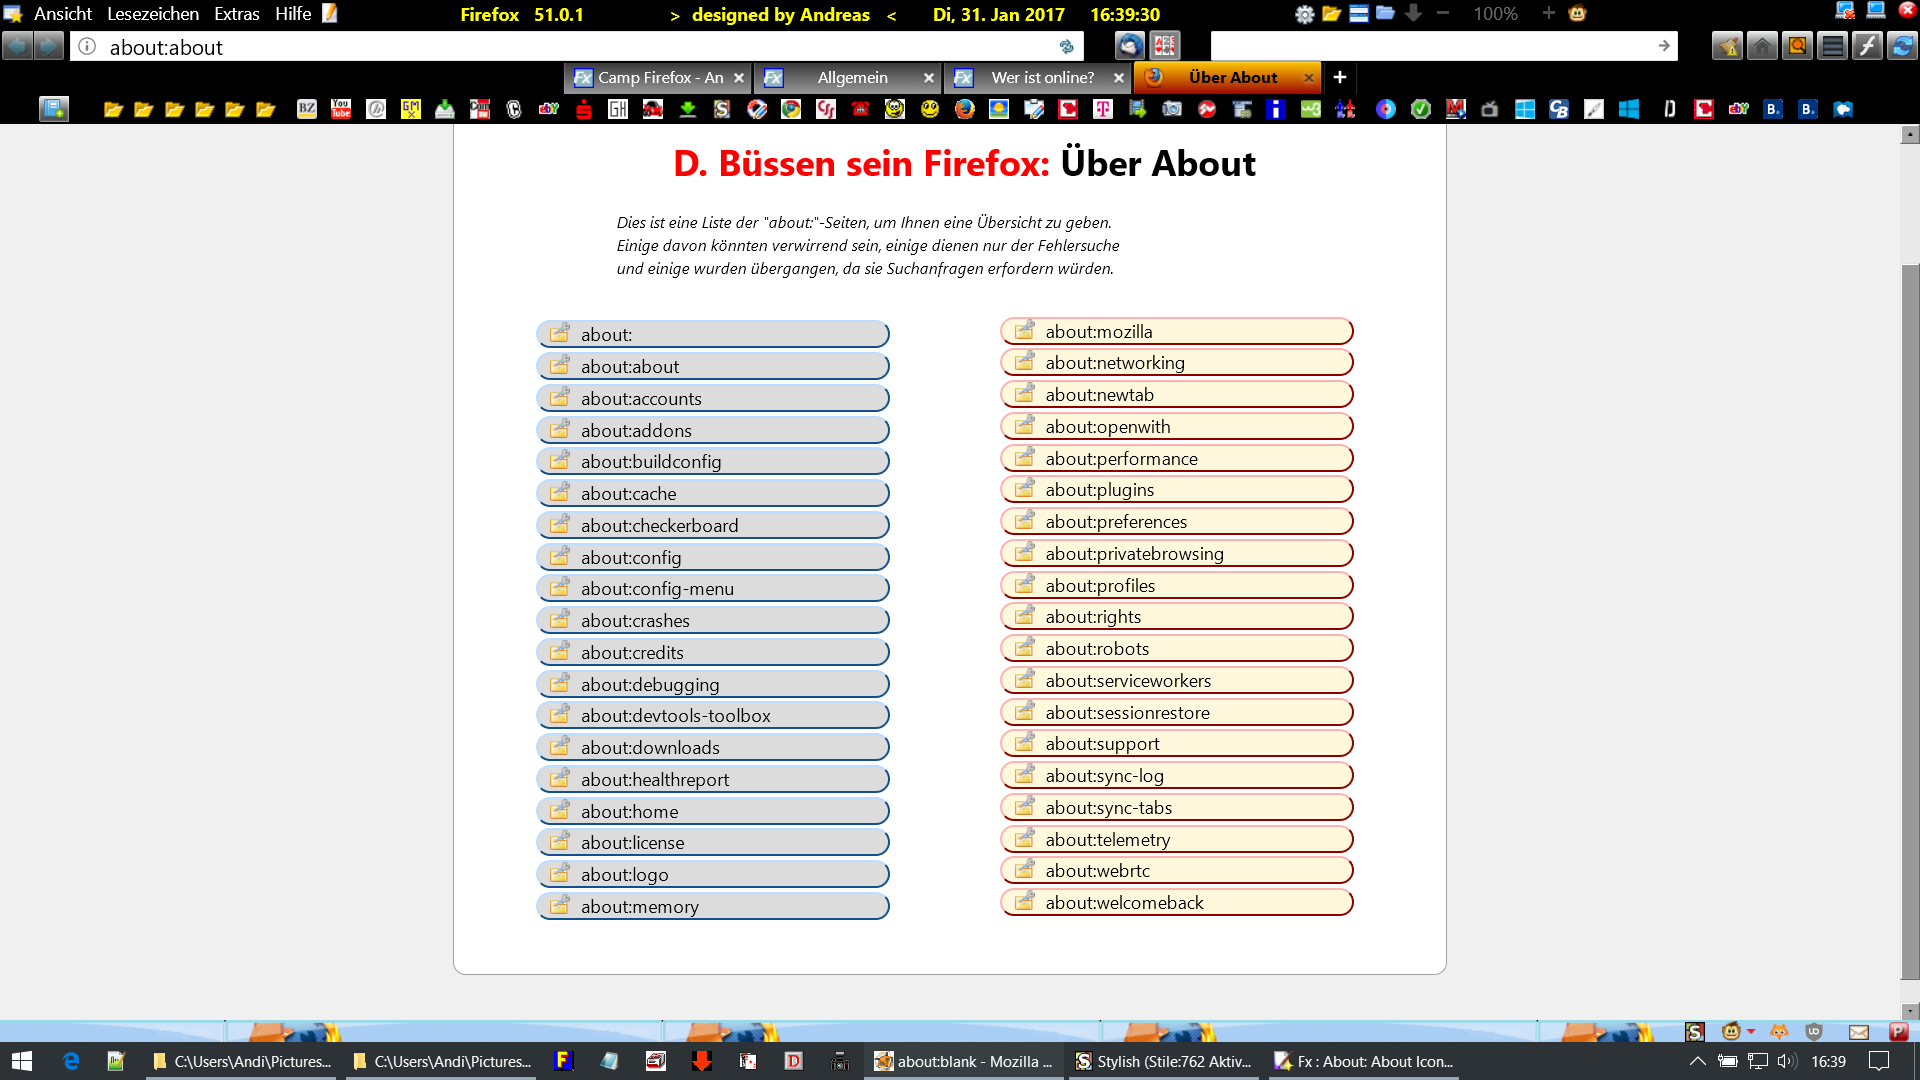Click the YouTube bookmark icon
Viewport: 1920px width, 1080px height.
pyautogui.click(x=341, y=109)
